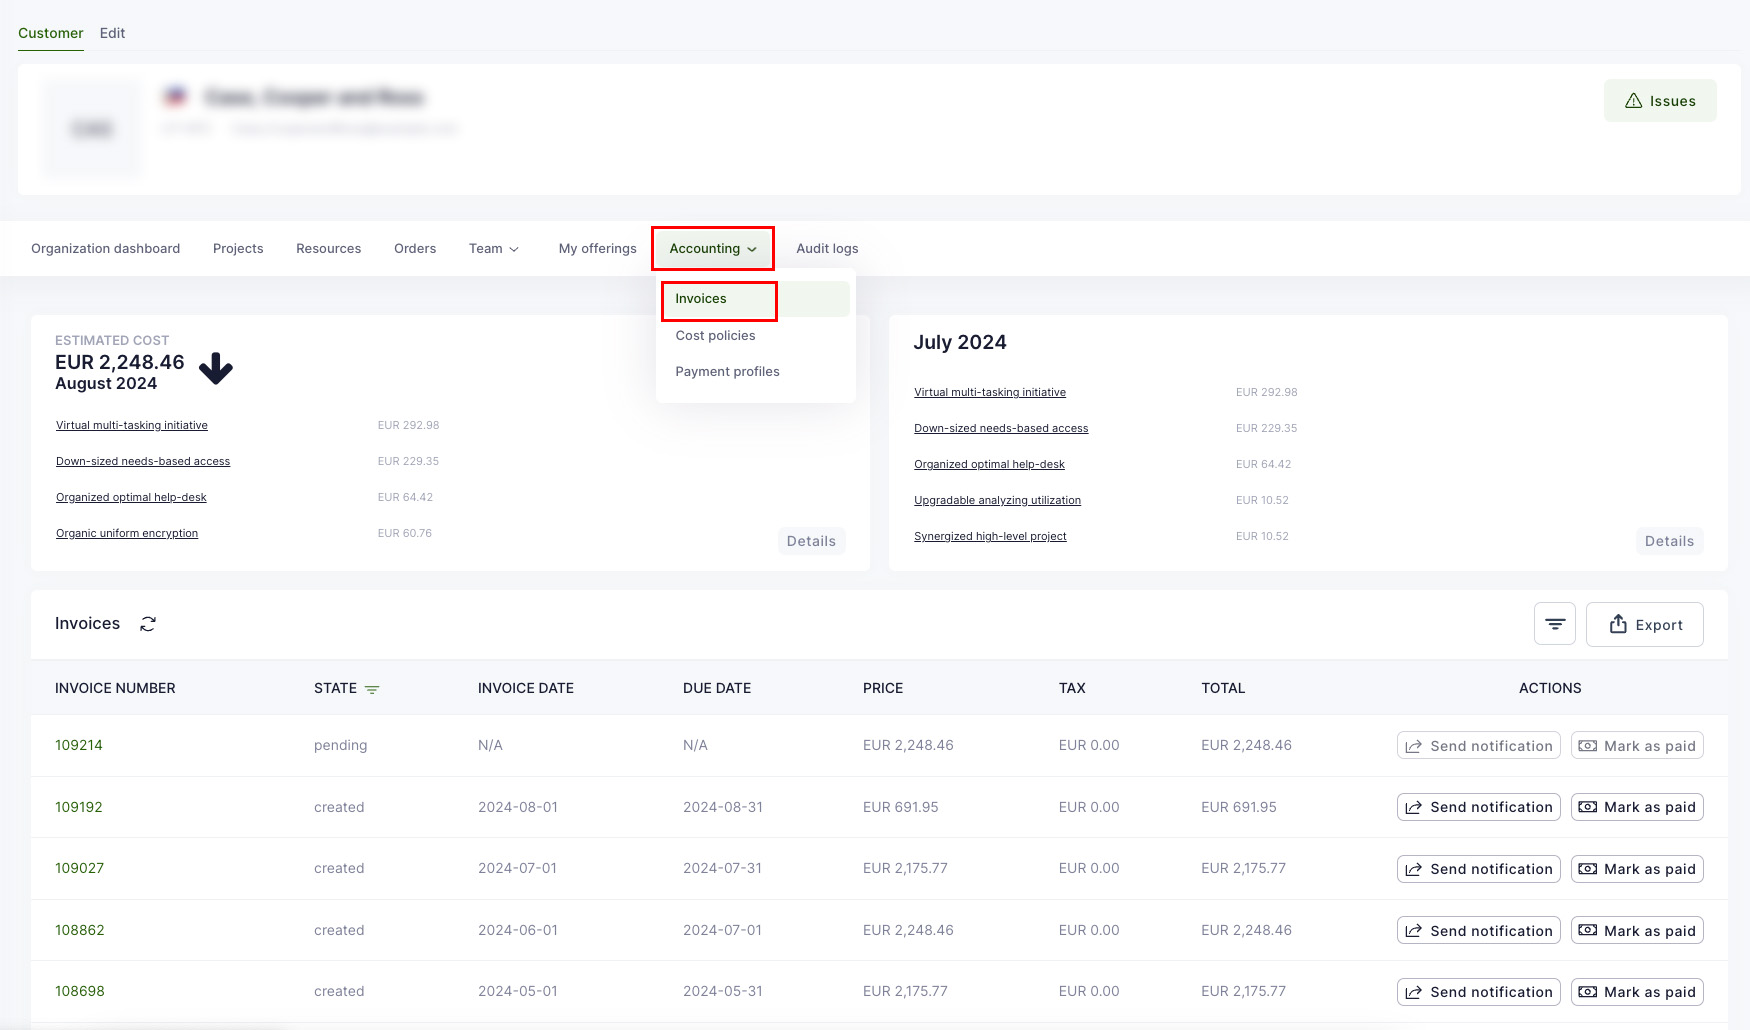
Task: Open invoice number 109214
Action: tap(79, 746)
